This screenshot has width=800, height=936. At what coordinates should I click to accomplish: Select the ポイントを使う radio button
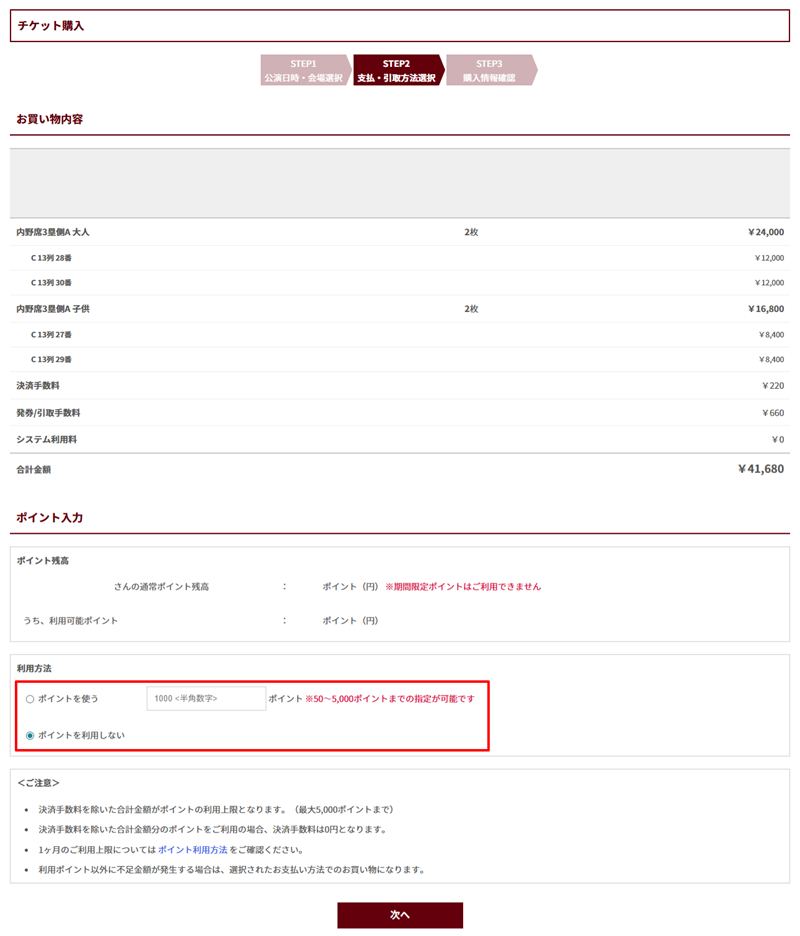pos(30,698)
